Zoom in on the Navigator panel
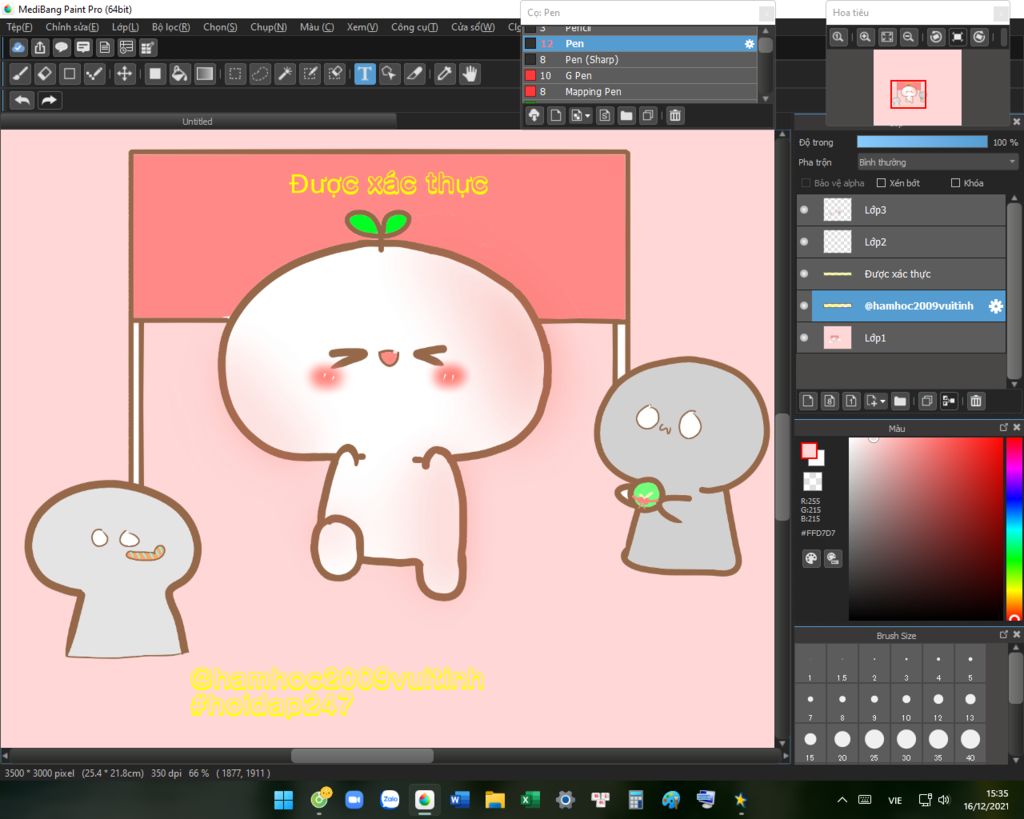 coord(865,37)
